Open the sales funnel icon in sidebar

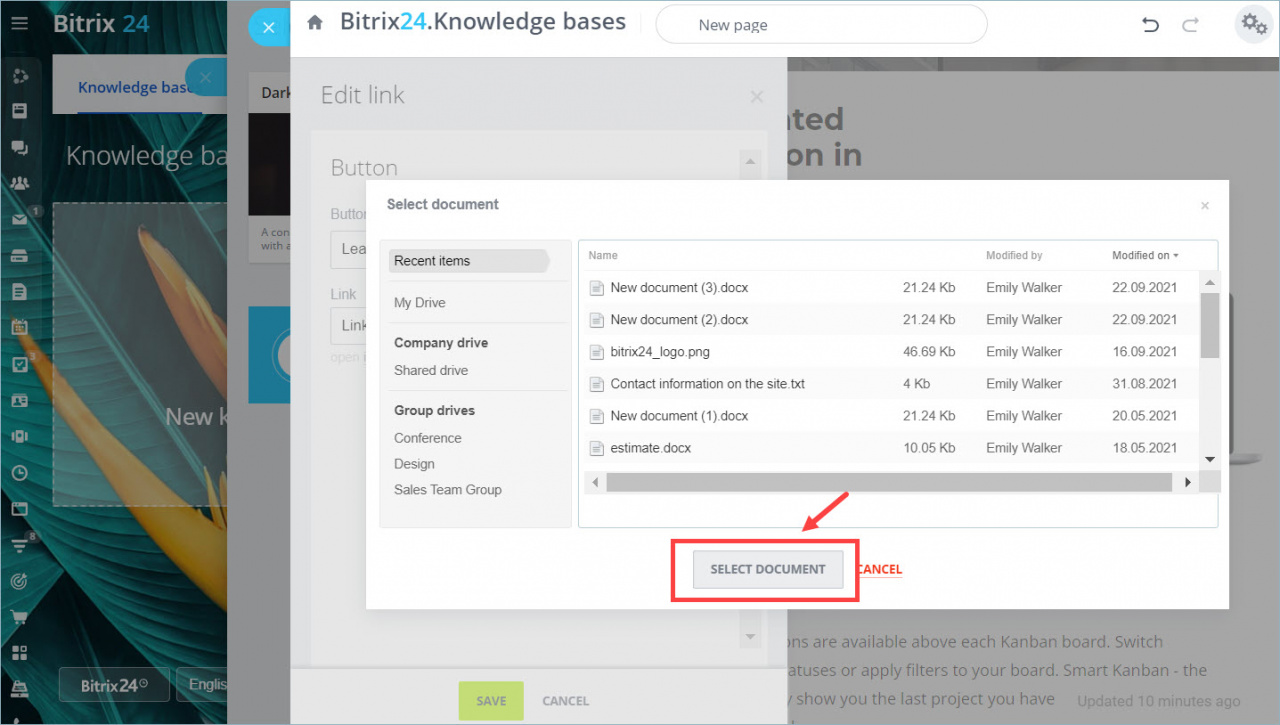tap(19, 545)
